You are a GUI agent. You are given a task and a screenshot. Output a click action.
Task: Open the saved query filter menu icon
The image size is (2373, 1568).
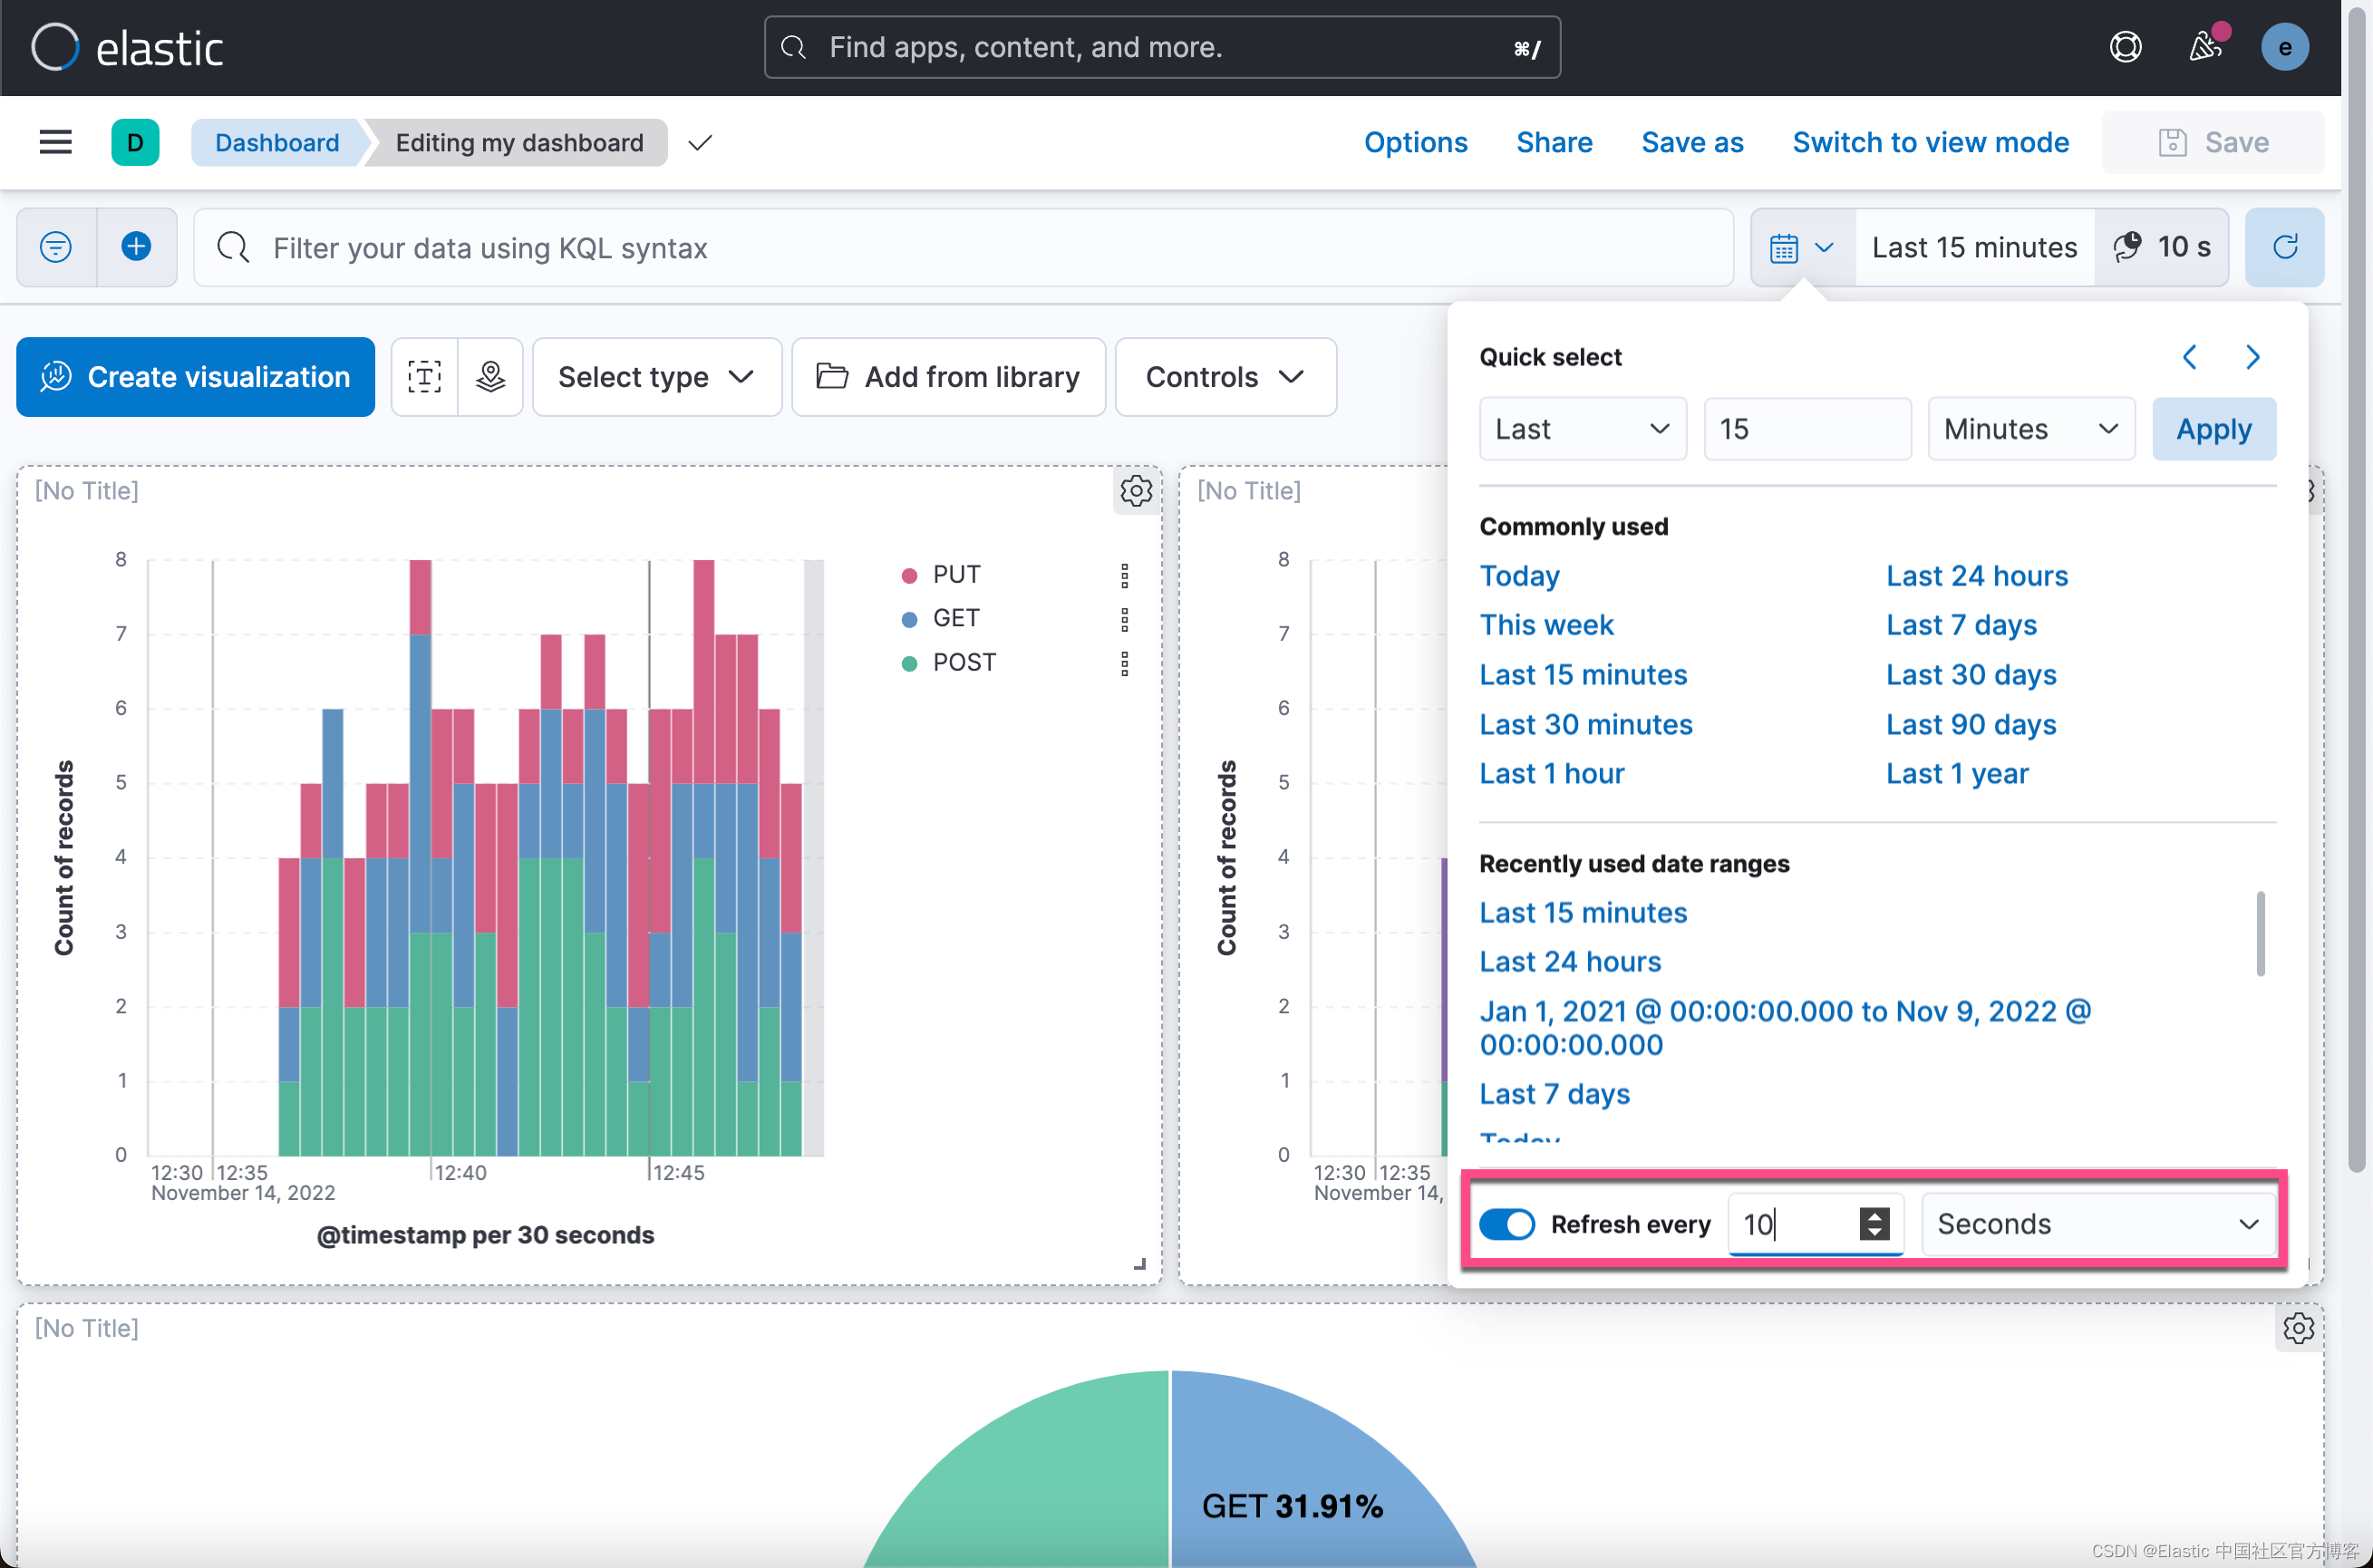pyautogui.click(x=56, y=247)
